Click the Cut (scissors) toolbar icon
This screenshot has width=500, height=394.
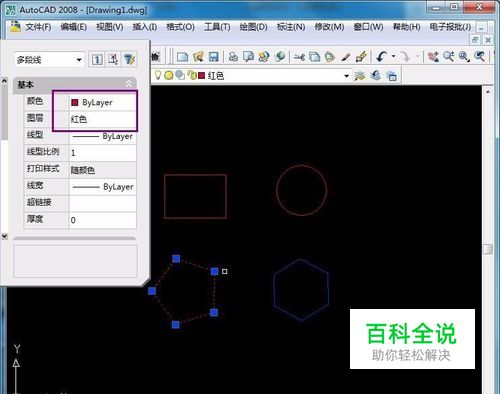(299, 57)
